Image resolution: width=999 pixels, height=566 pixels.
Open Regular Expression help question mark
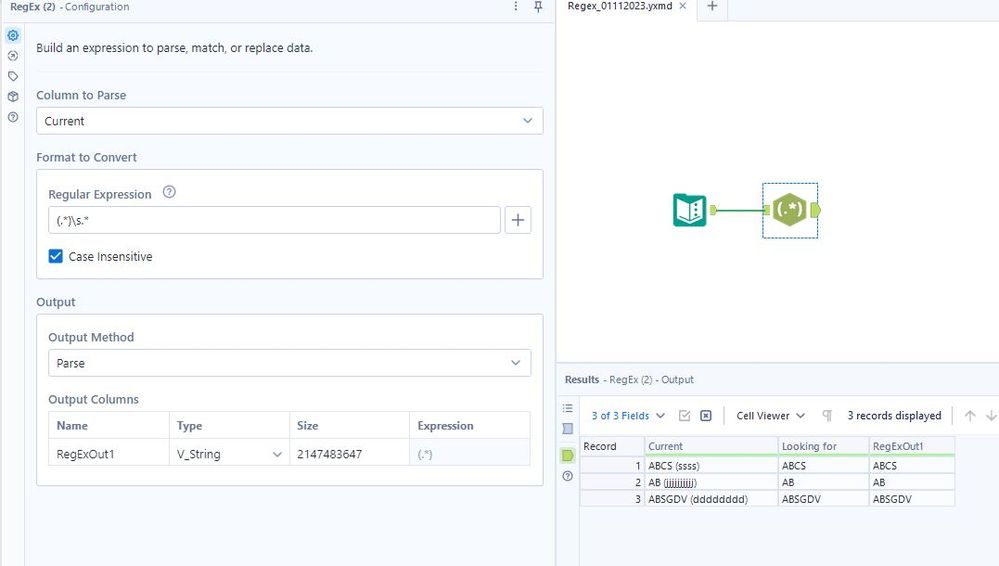click(x=169, y=193)
